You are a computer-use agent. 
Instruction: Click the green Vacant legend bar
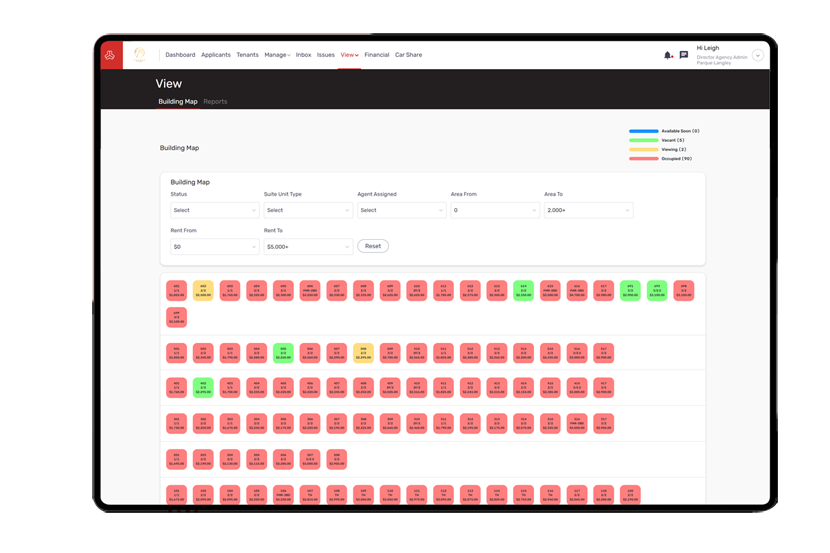[645, 140]
